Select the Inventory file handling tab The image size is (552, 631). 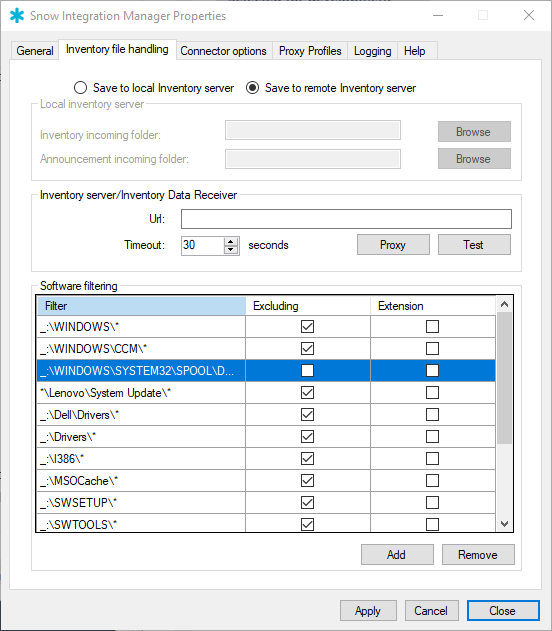pos(117,49)
